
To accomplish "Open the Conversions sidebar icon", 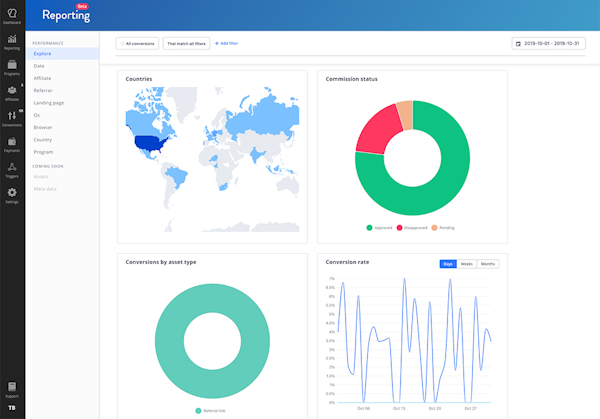I will [12, 118].
